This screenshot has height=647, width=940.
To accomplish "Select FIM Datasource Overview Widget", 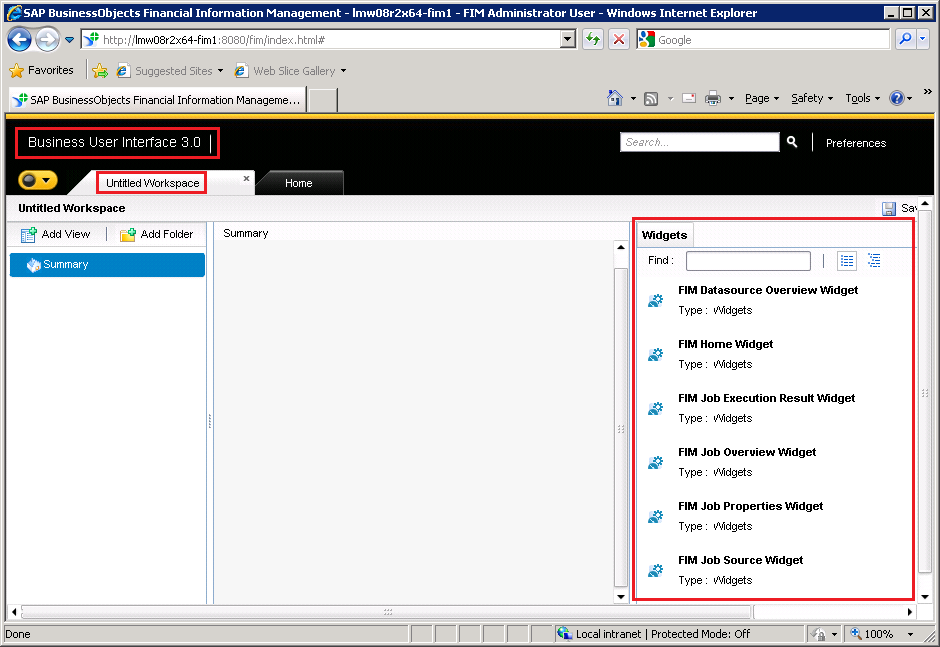I will pyautogui.click(x=768, y=290).
